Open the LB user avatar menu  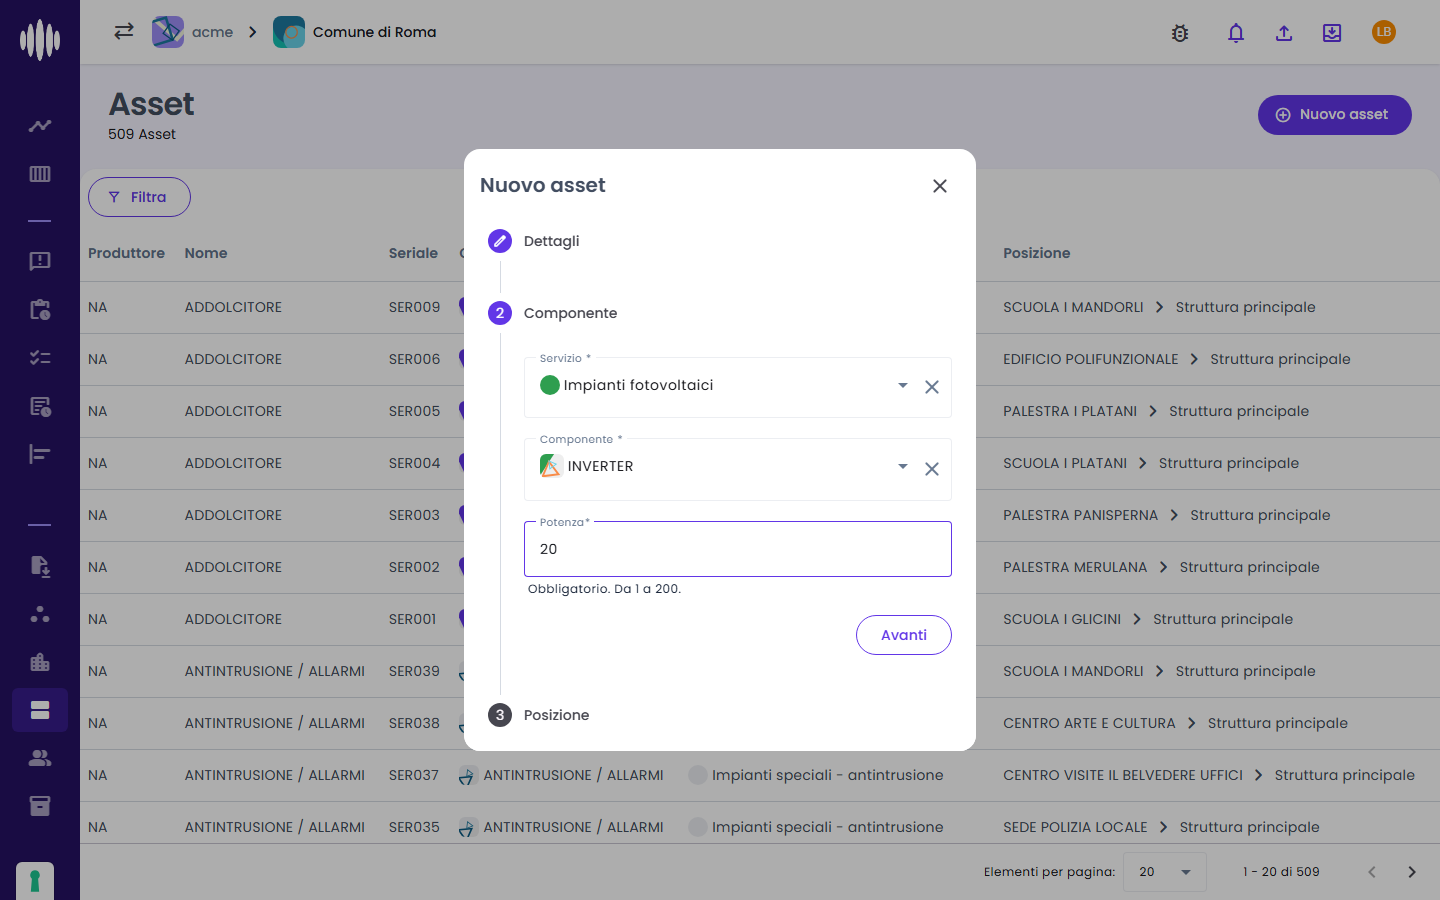[x=1384, y=32]
